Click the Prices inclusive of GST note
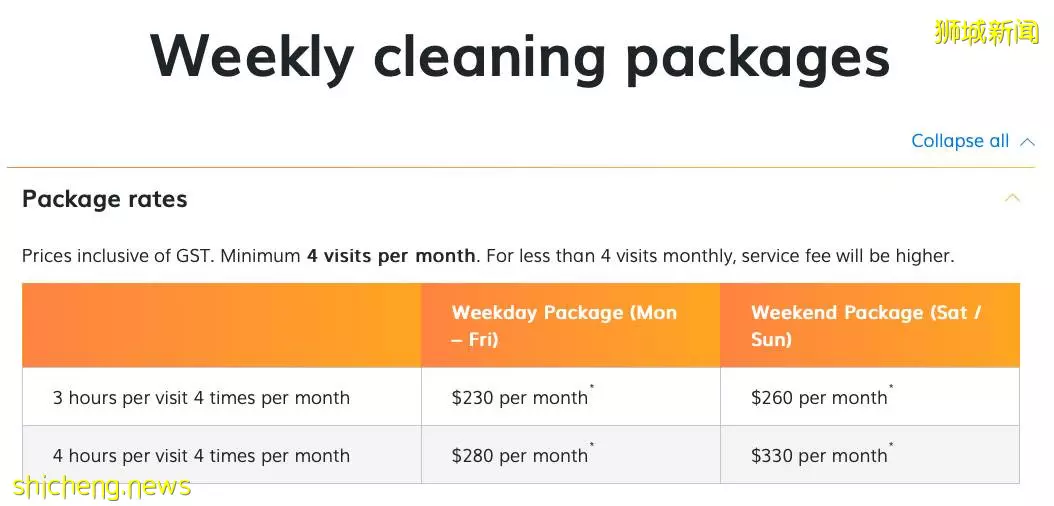The width and height of the screenshot is (1054, 506). [x=488, y=256]
